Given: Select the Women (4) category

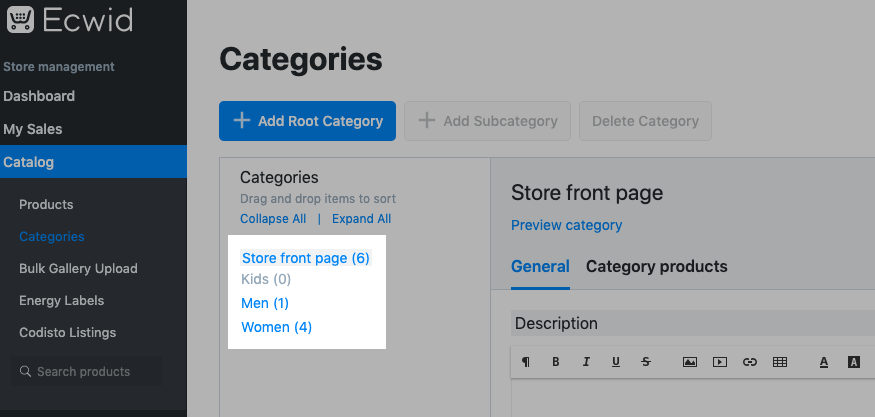Looking at the screenshot, I should pyautogui.click(x=276, y=327).
